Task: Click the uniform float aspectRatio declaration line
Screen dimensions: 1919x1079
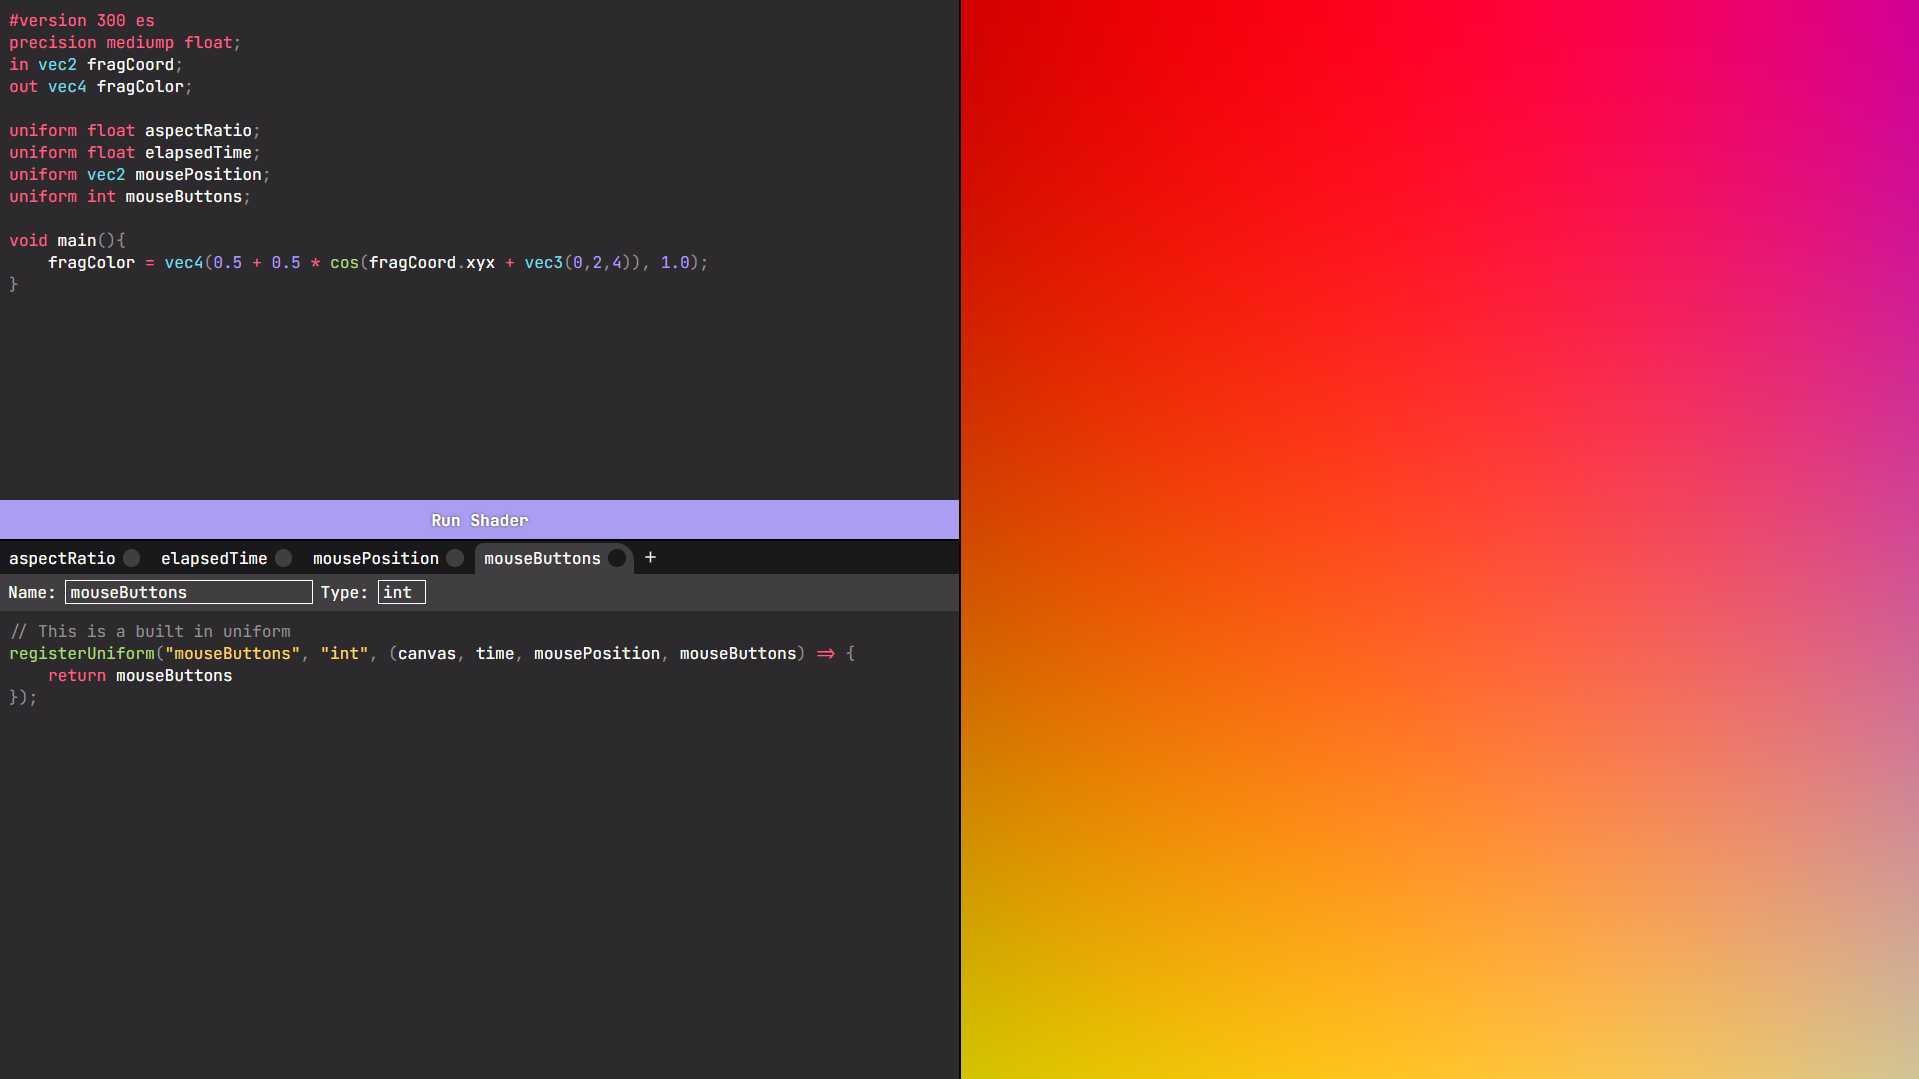Action: pyautogui.click(x=134, y=130)
